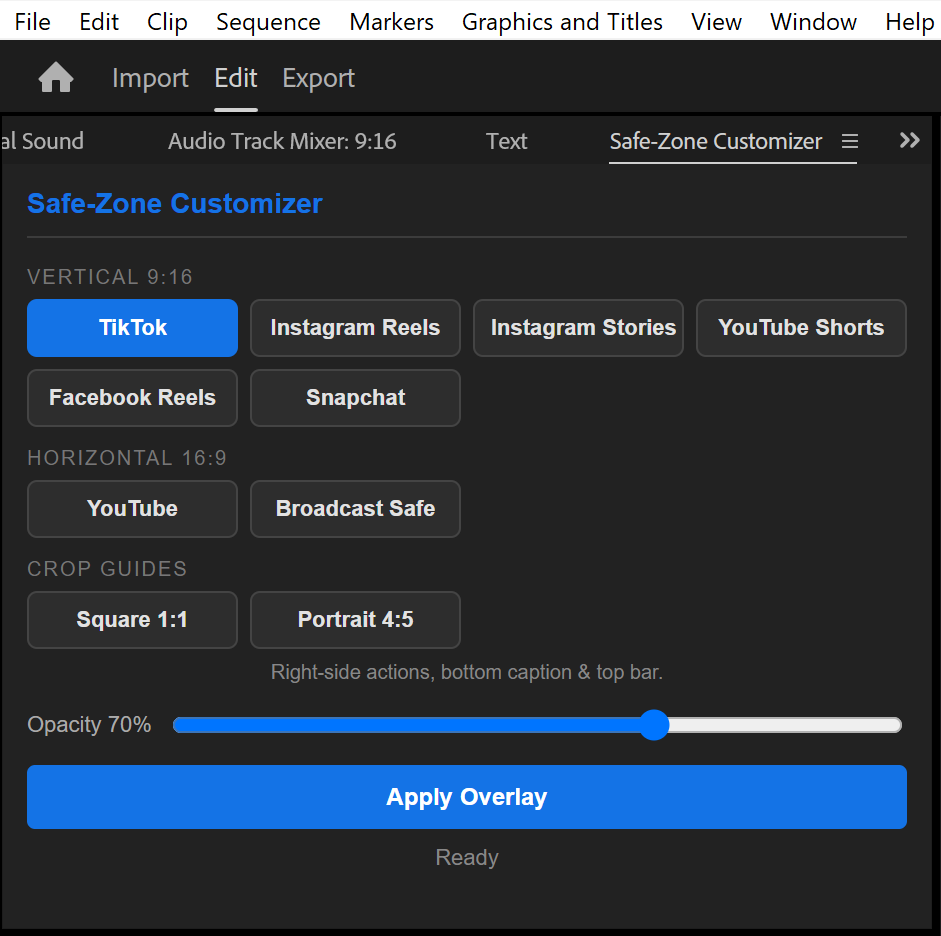Switch to the Export workspace tab
Viewport: 941px width, 936px height.
tap(319, 78)
